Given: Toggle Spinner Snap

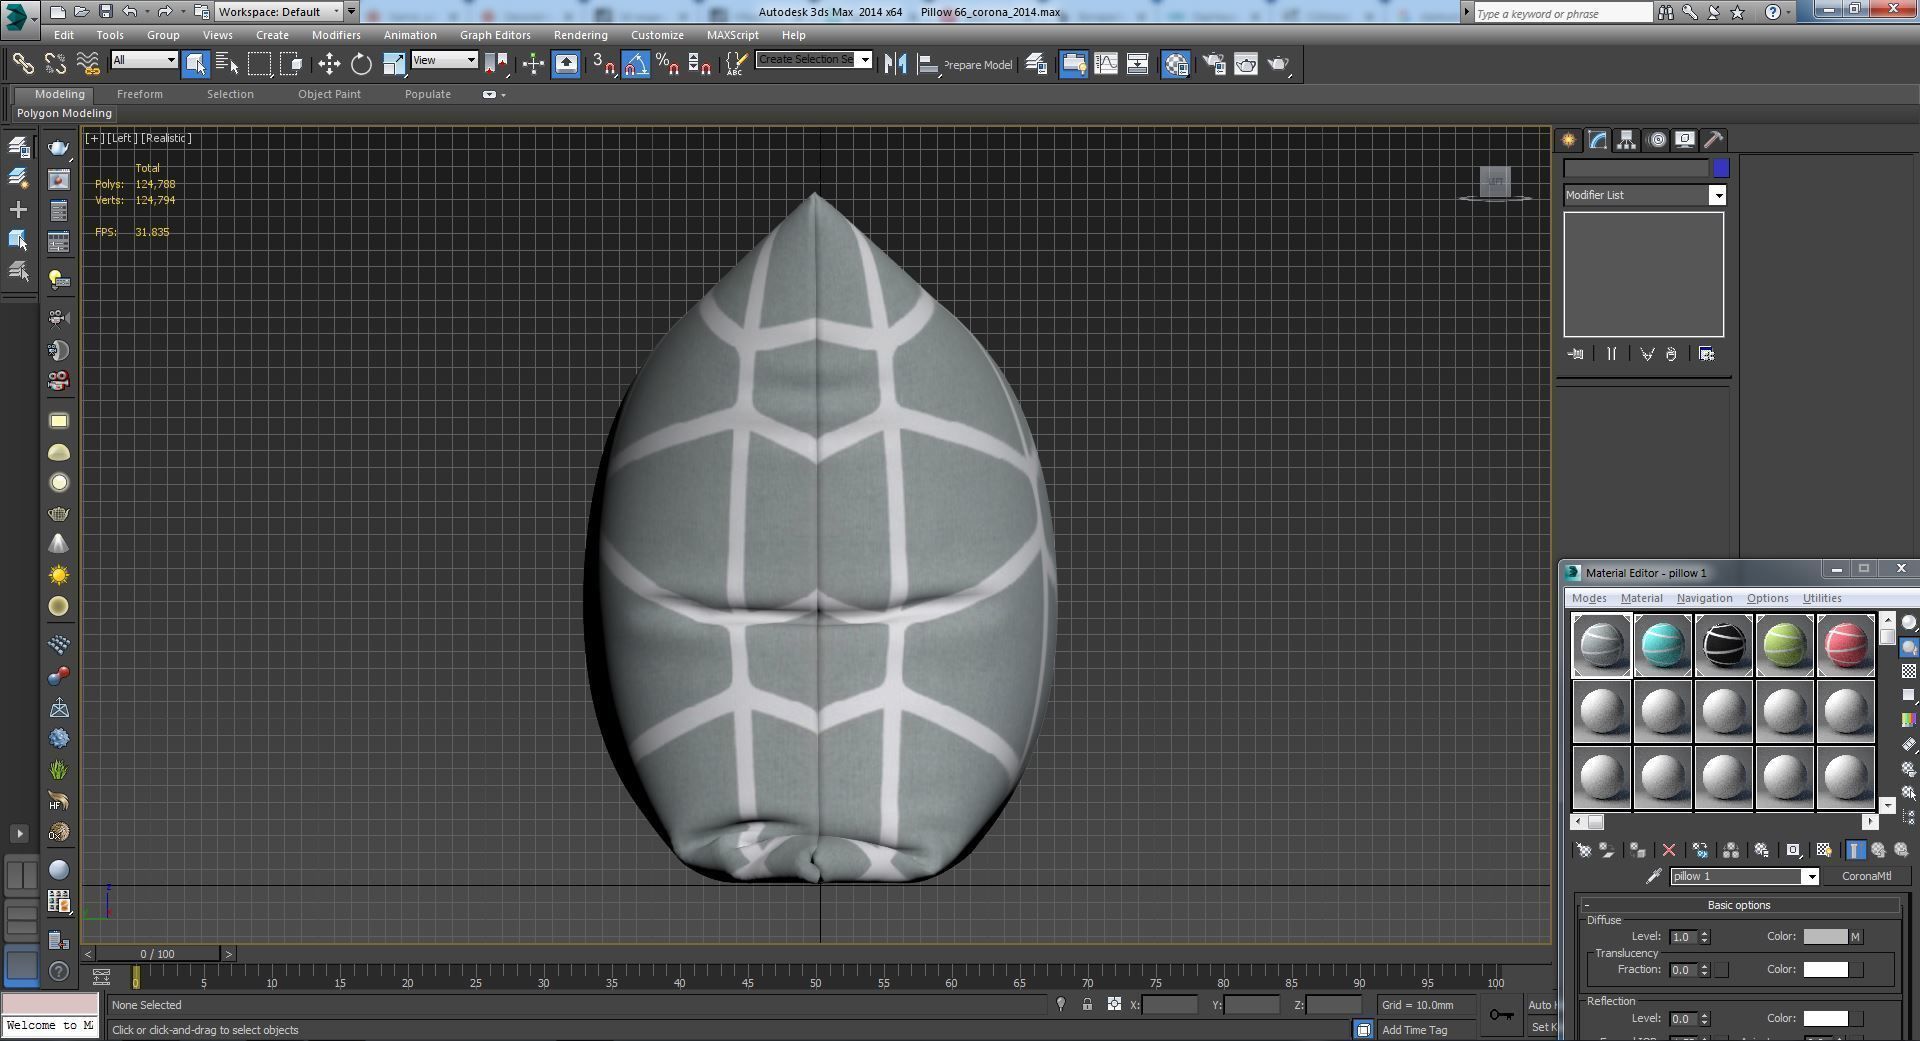Looking at the screenshot, I should click(x=700, y=64).
